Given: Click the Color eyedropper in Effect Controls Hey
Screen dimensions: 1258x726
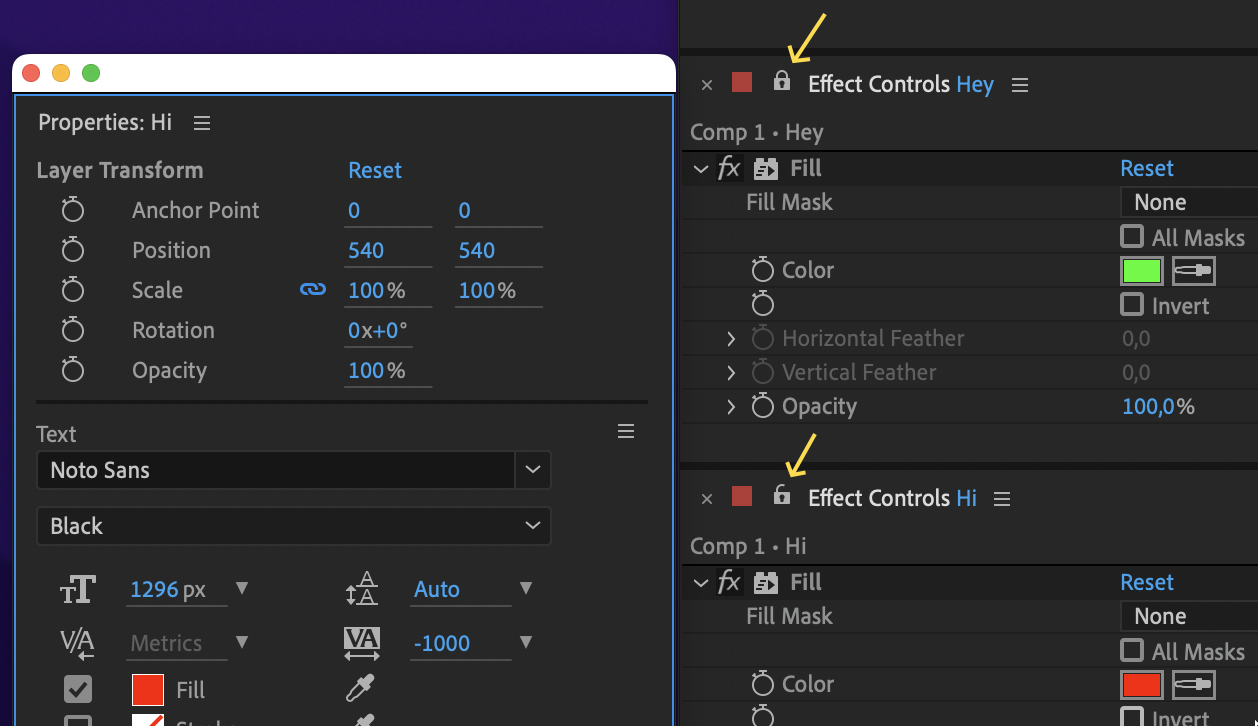Looking at the screenshot, I should [1193, 270].
